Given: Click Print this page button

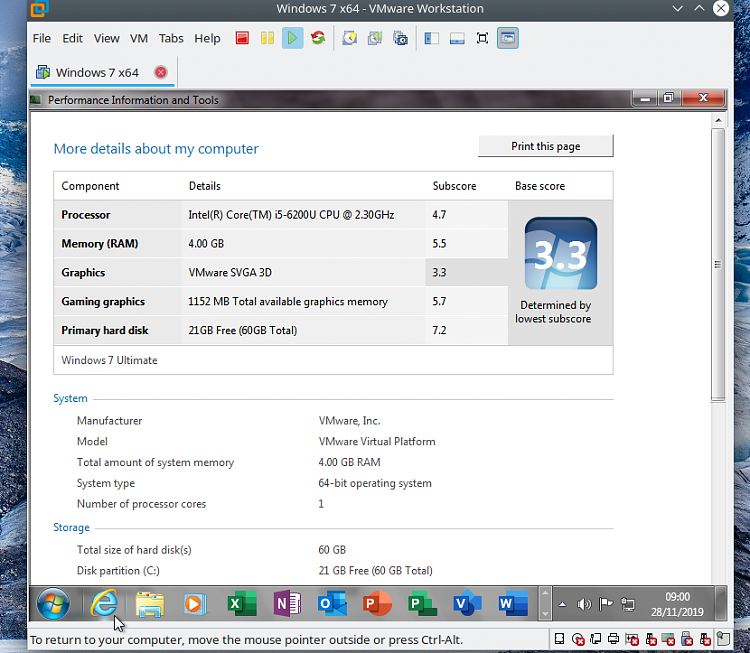Looking at the screenshot, I should [x=546, y=146].
